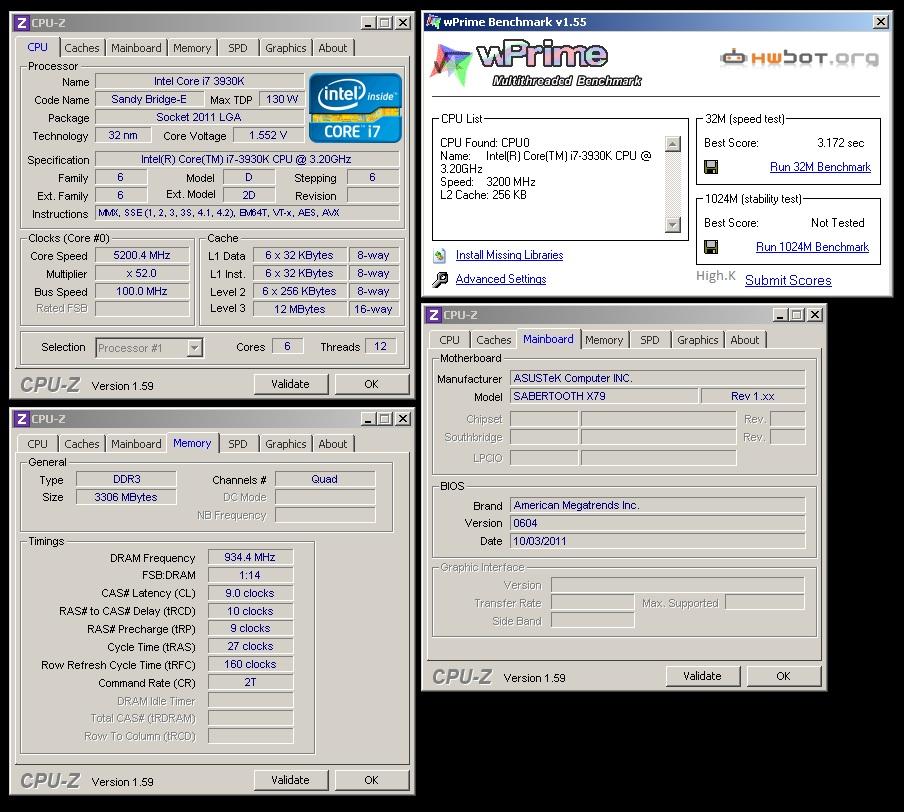Click the CPU-Z Z icon in the CPU window title bar
This screenshot has width=904, height=812.
pos(22,23)
